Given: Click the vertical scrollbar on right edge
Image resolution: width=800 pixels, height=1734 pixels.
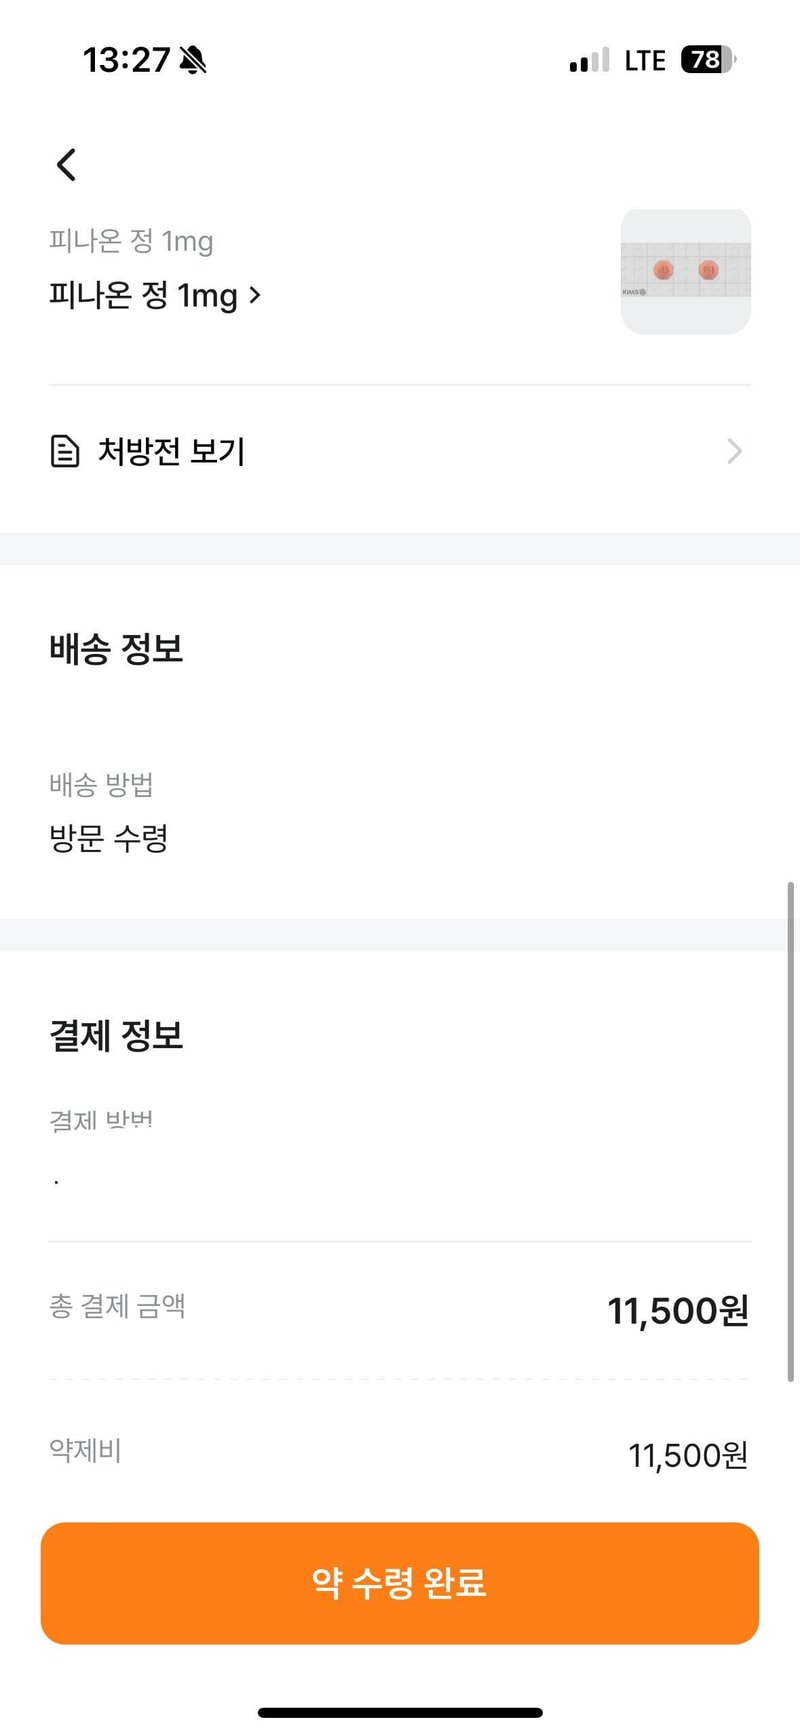Looking at the screenshot, I should click(x=790, y=1132).
